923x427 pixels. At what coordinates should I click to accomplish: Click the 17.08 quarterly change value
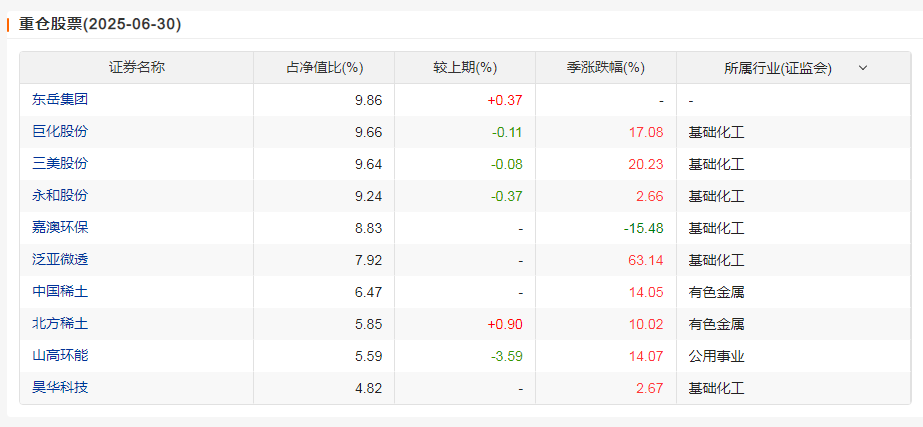[646, 133]
